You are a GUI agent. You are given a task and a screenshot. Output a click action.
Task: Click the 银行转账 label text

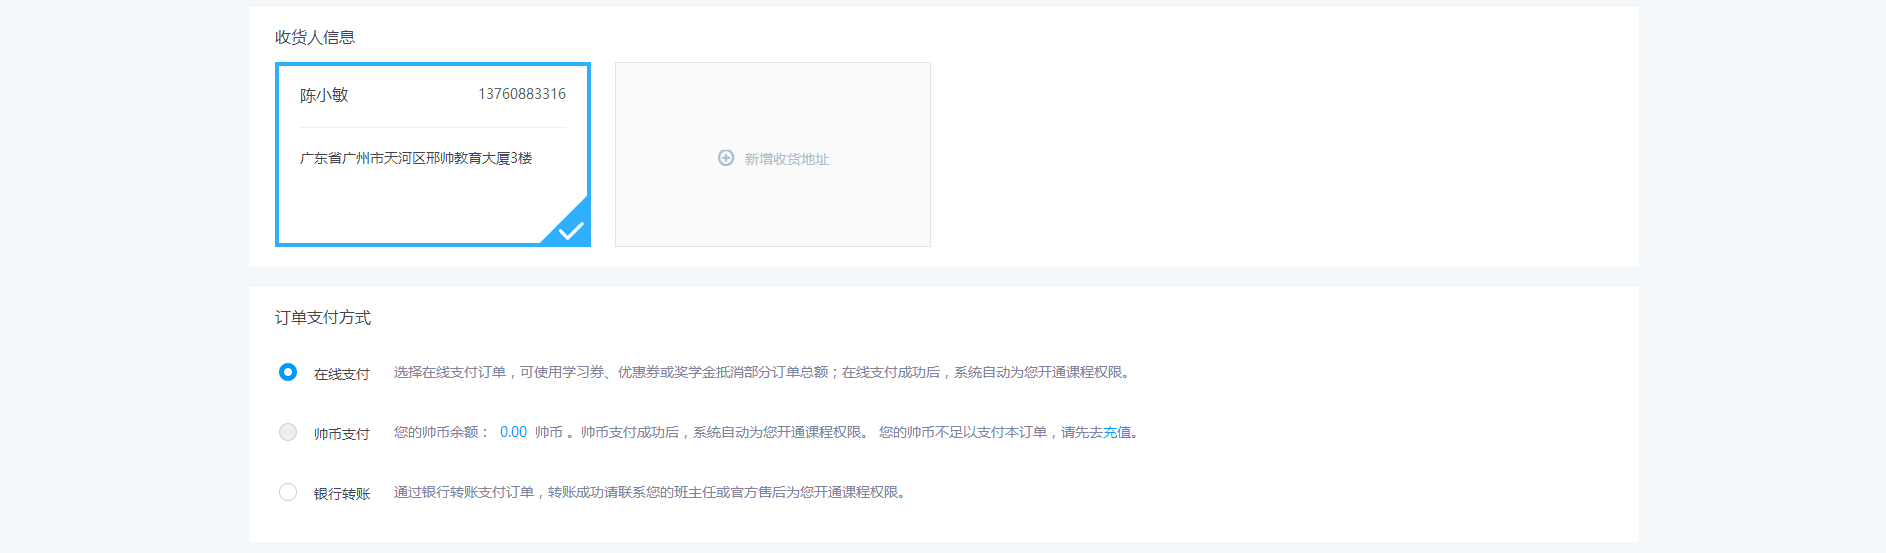[x=341, y=494]
